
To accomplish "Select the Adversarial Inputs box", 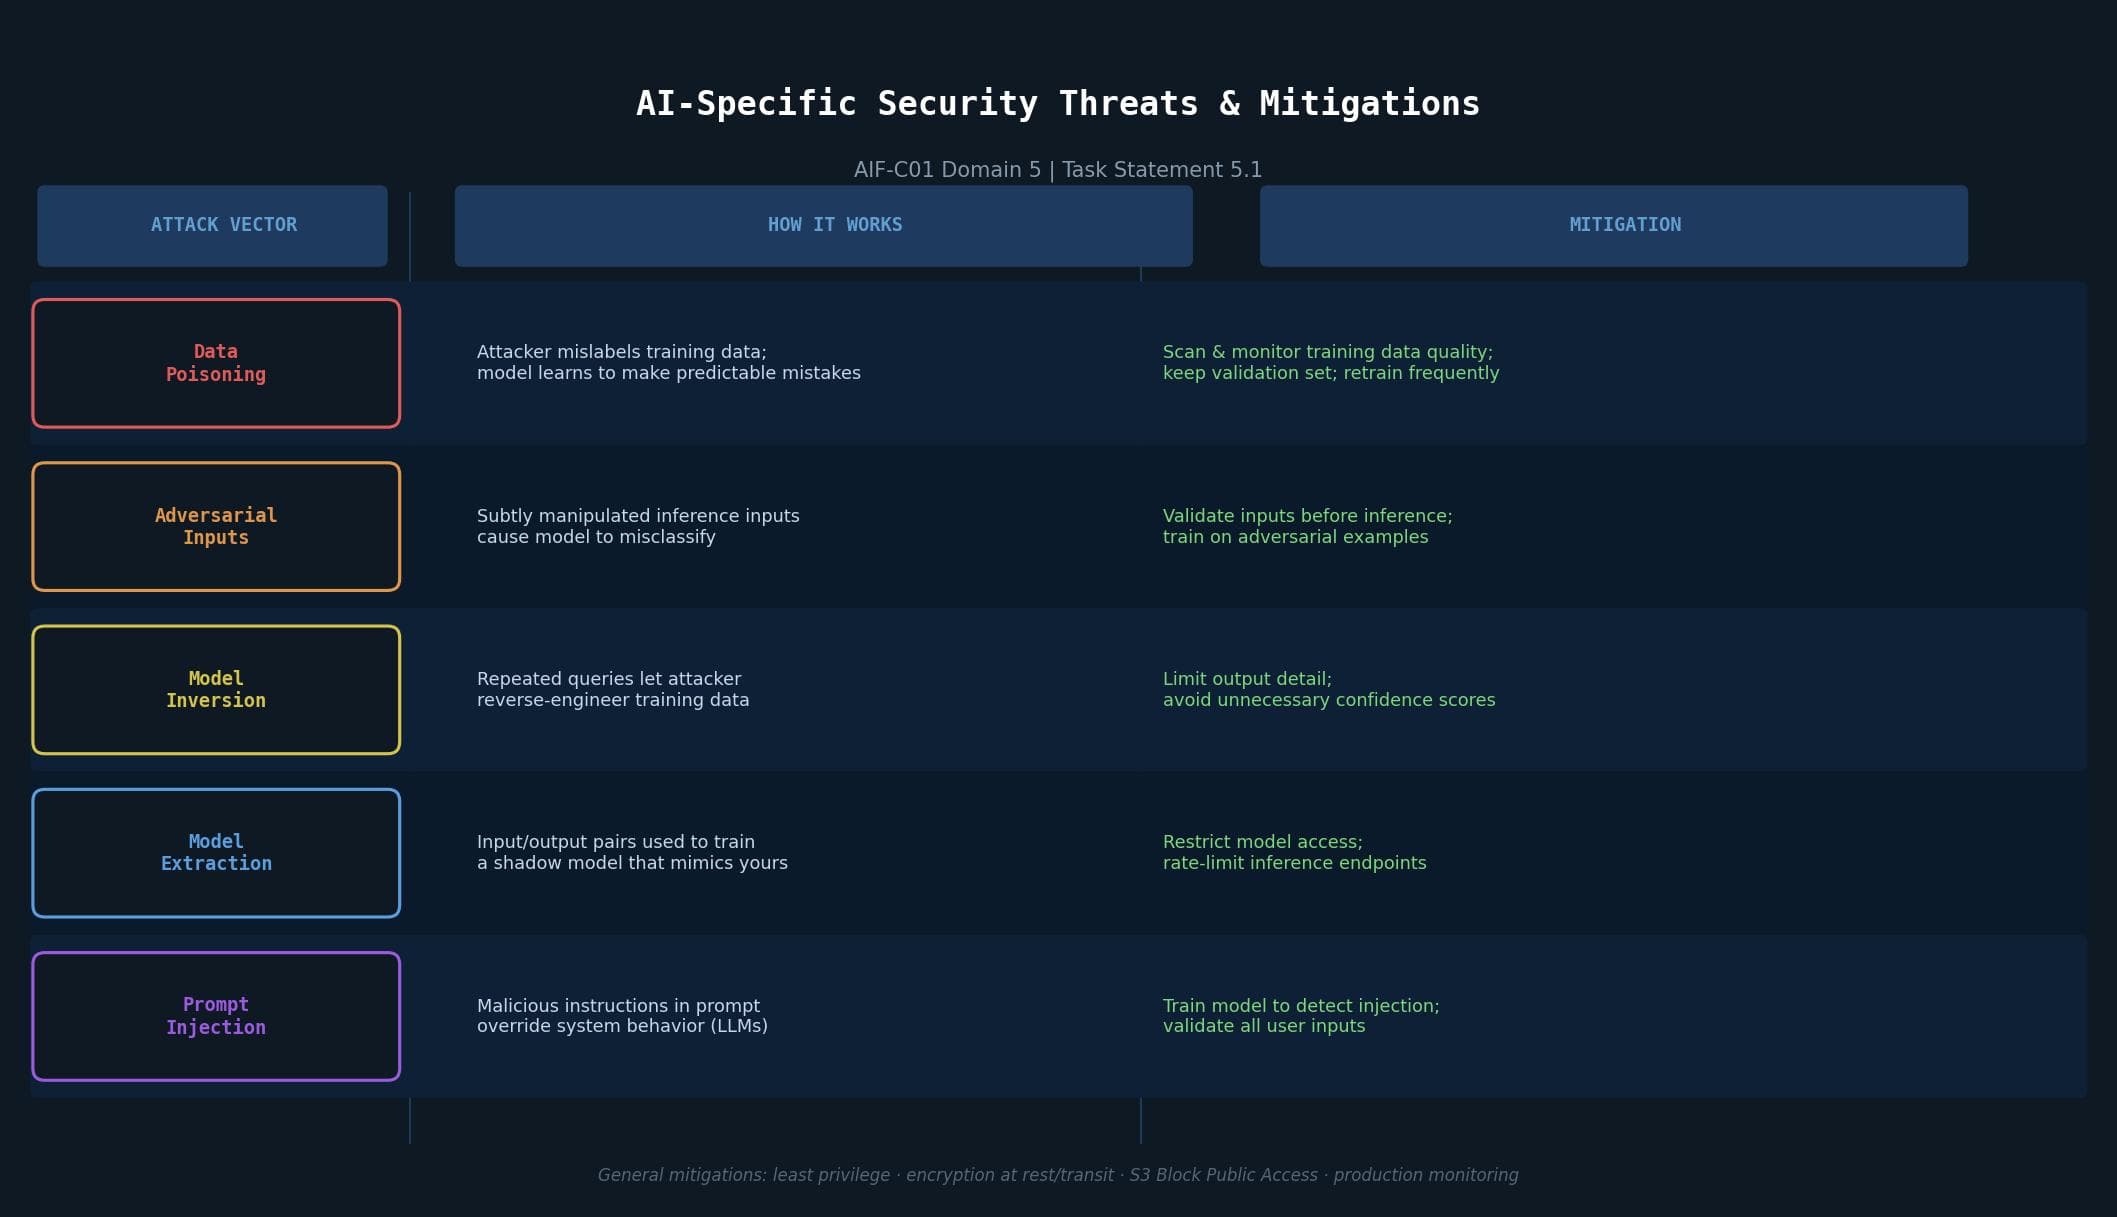I will point(216,526).
